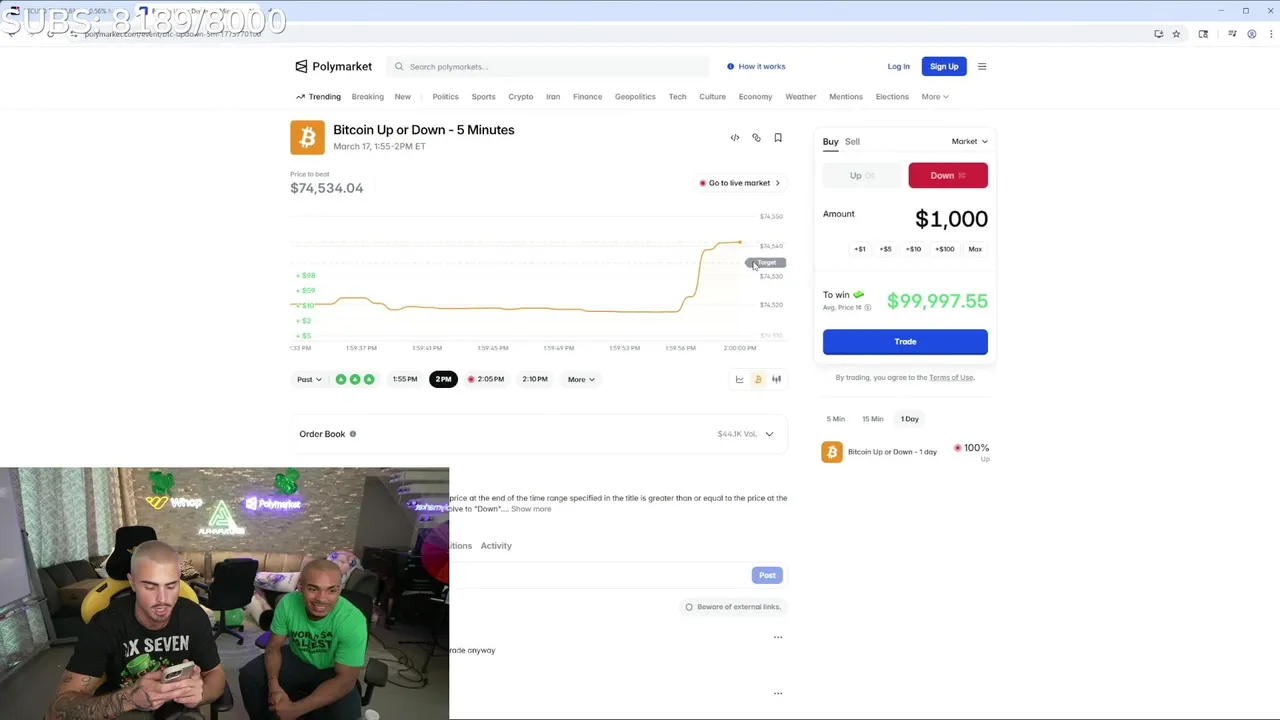Select the candlestick chart icon
Image resolution: width=1280 pixels, height=720 pixels.
776,379
